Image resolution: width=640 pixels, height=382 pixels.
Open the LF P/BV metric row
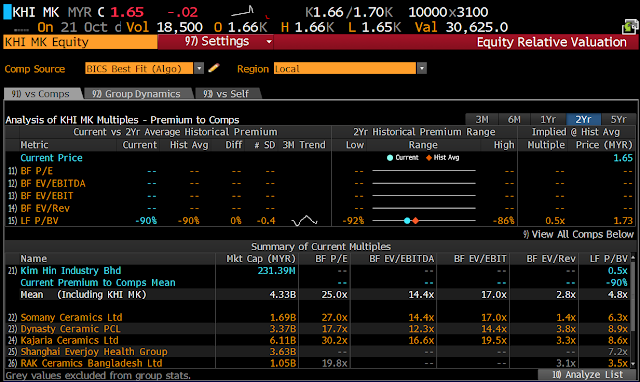coord(167,221)
